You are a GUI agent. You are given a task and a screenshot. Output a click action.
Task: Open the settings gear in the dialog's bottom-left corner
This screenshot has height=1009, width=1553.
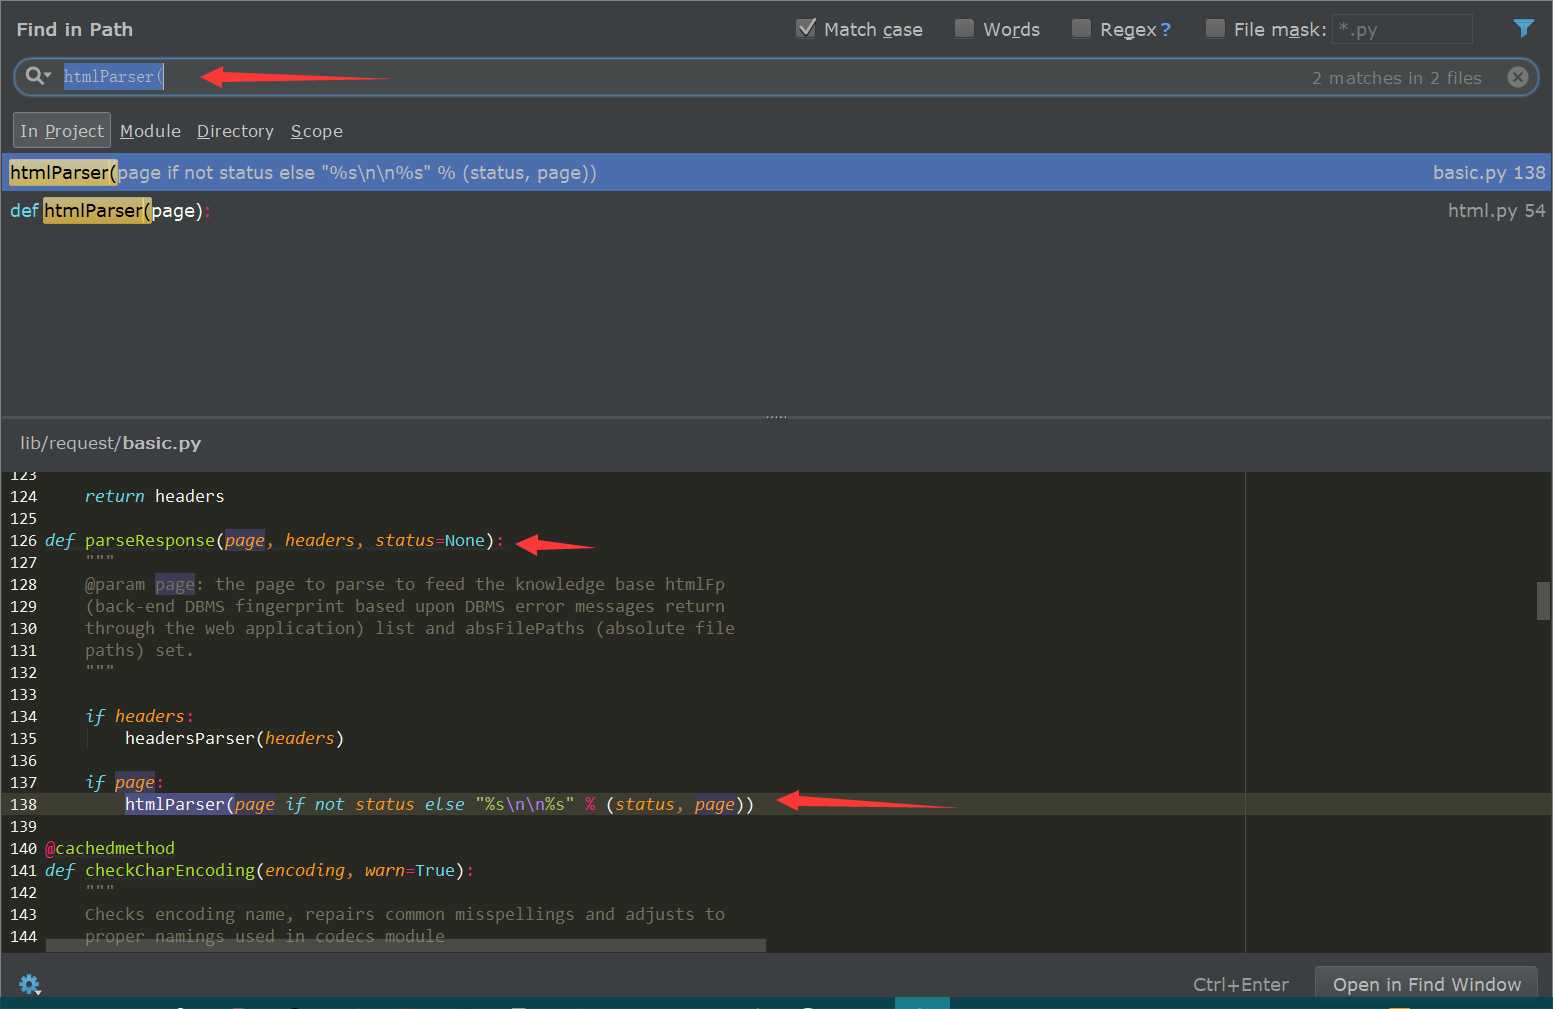point(29,984)
